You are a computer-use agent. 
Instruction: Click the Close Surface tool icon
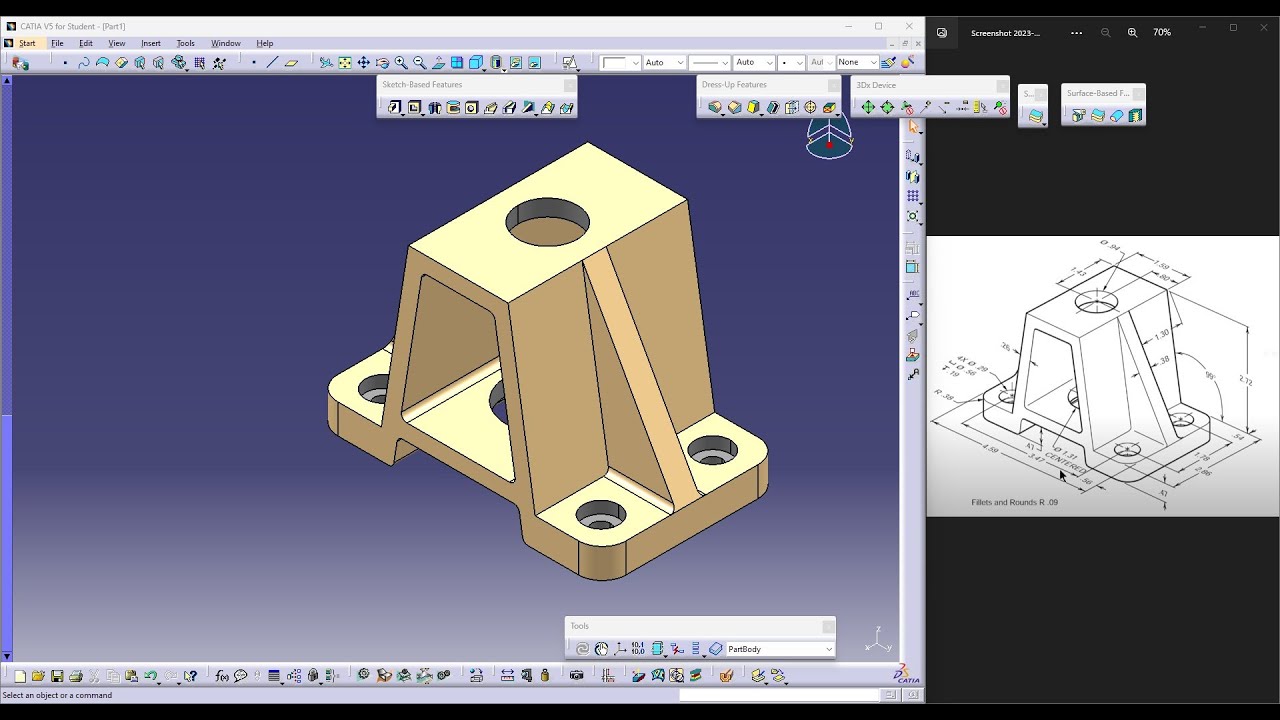(1117, 116)
